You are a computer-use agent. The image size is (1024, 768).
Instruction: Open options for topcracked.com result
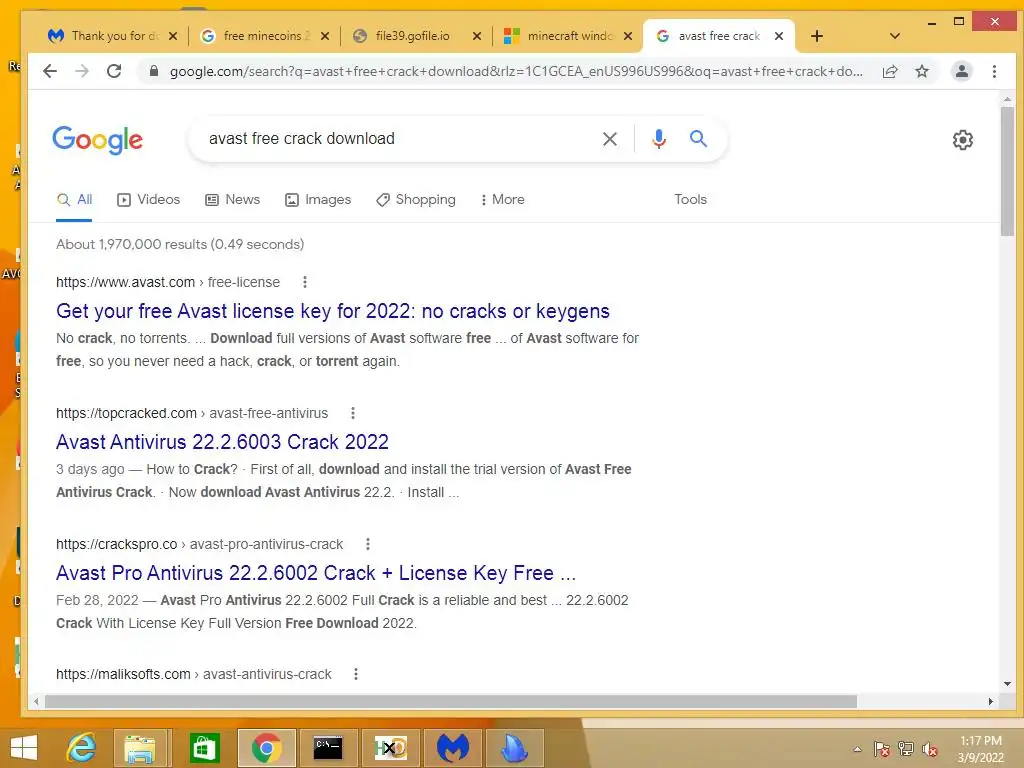pyautogui.click(x=353, y=413)
